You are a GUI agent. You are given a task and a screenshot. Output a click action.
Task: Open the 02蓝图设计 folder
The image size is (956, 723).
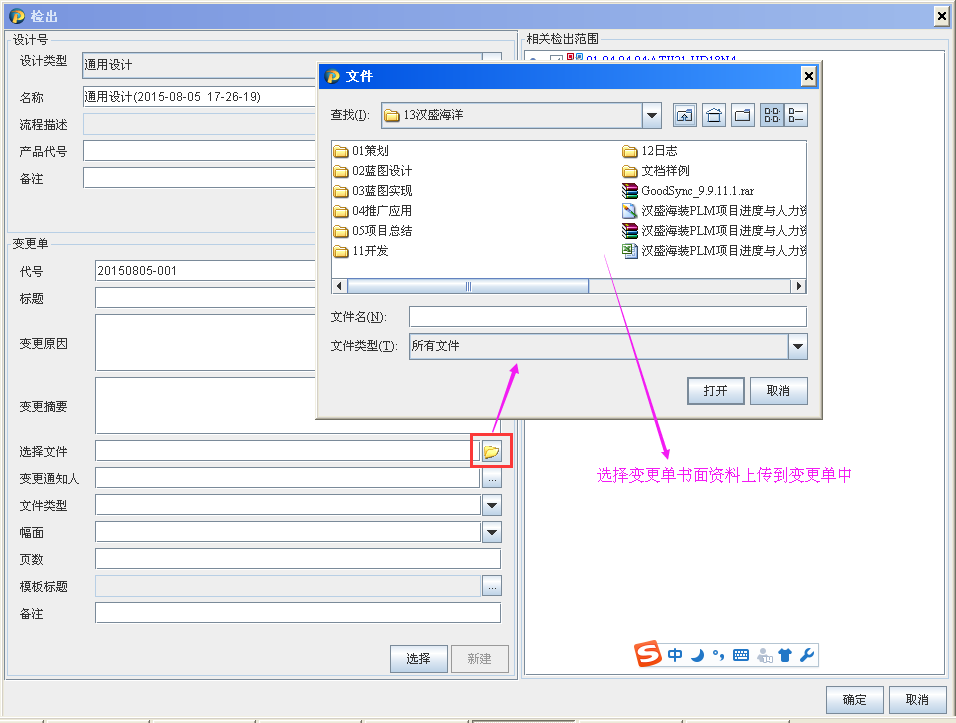pyautogui.click(x=373, y=171)
